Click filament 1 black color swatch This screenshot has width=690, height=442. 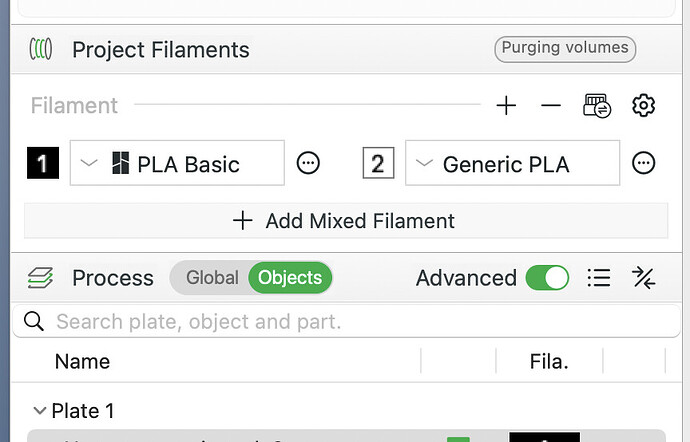pyautogui.click(x=43, y=163)
